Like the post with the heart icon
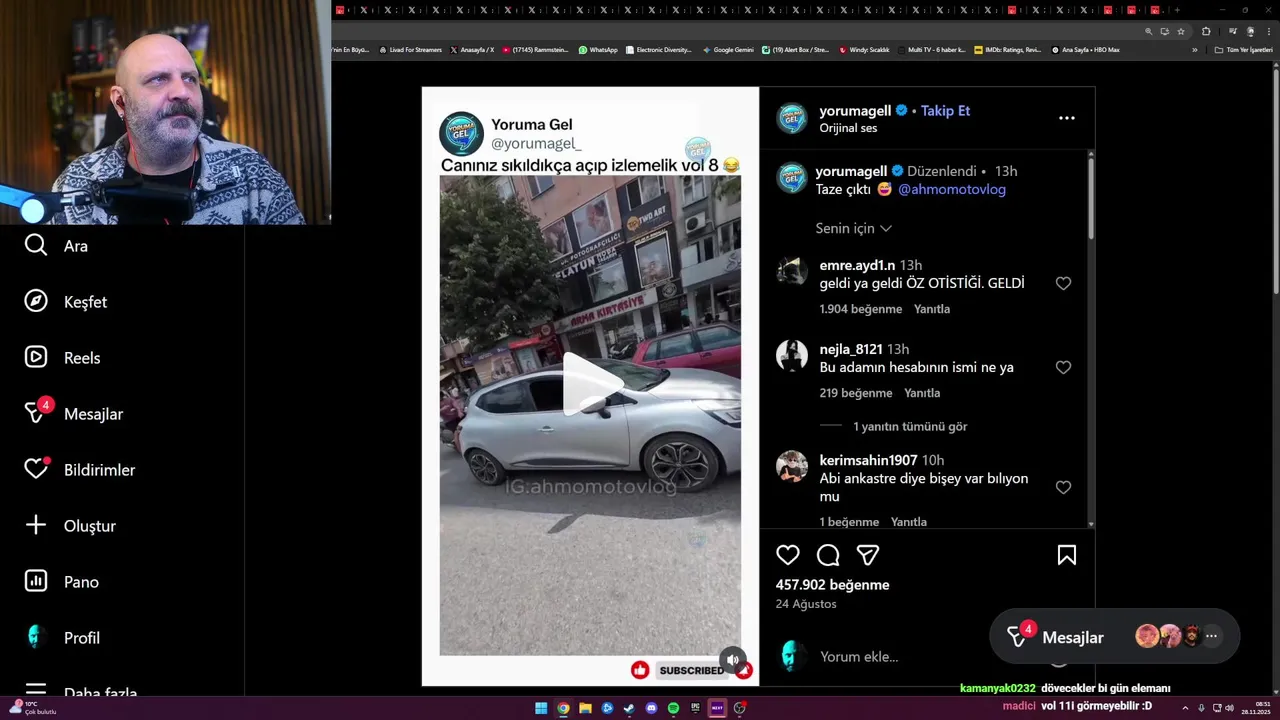Viewport: 1280px width, 720px height. point(788,555)
